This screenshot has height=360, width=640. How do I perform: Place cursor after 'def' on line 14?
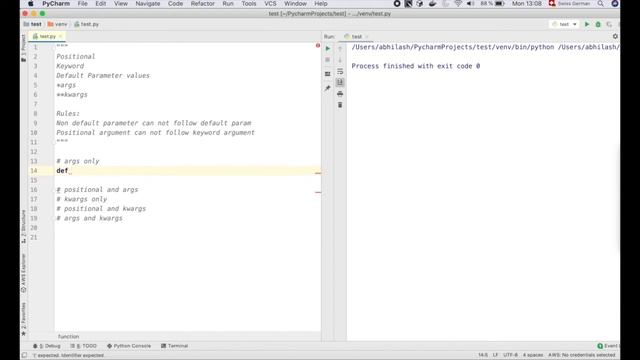pyautogui.click(x=69, y=171)
